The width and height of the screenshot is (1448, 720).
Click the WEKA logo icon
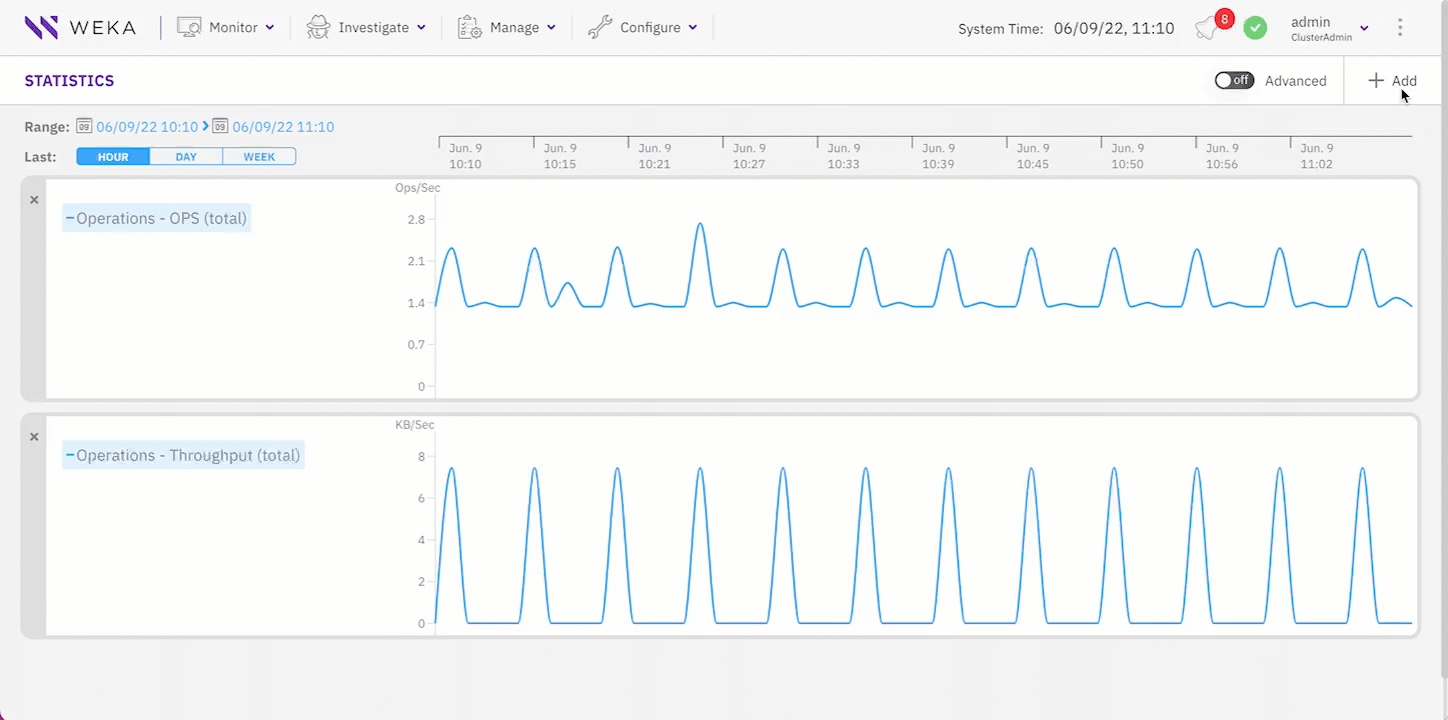pos(41,27)
